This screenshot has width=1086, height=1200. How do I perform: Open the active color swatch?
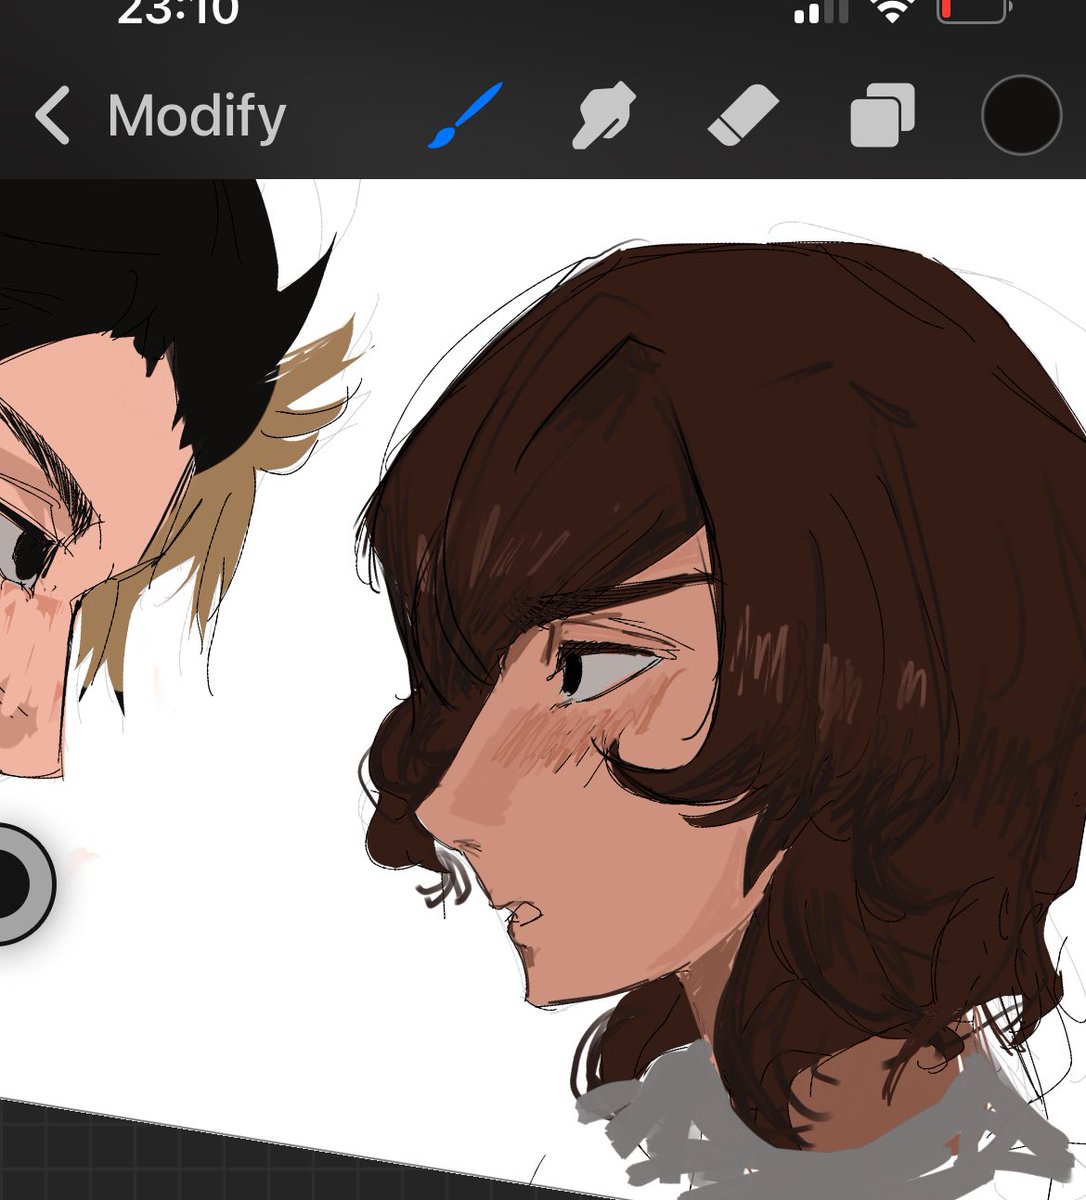tap(1021, 115)
